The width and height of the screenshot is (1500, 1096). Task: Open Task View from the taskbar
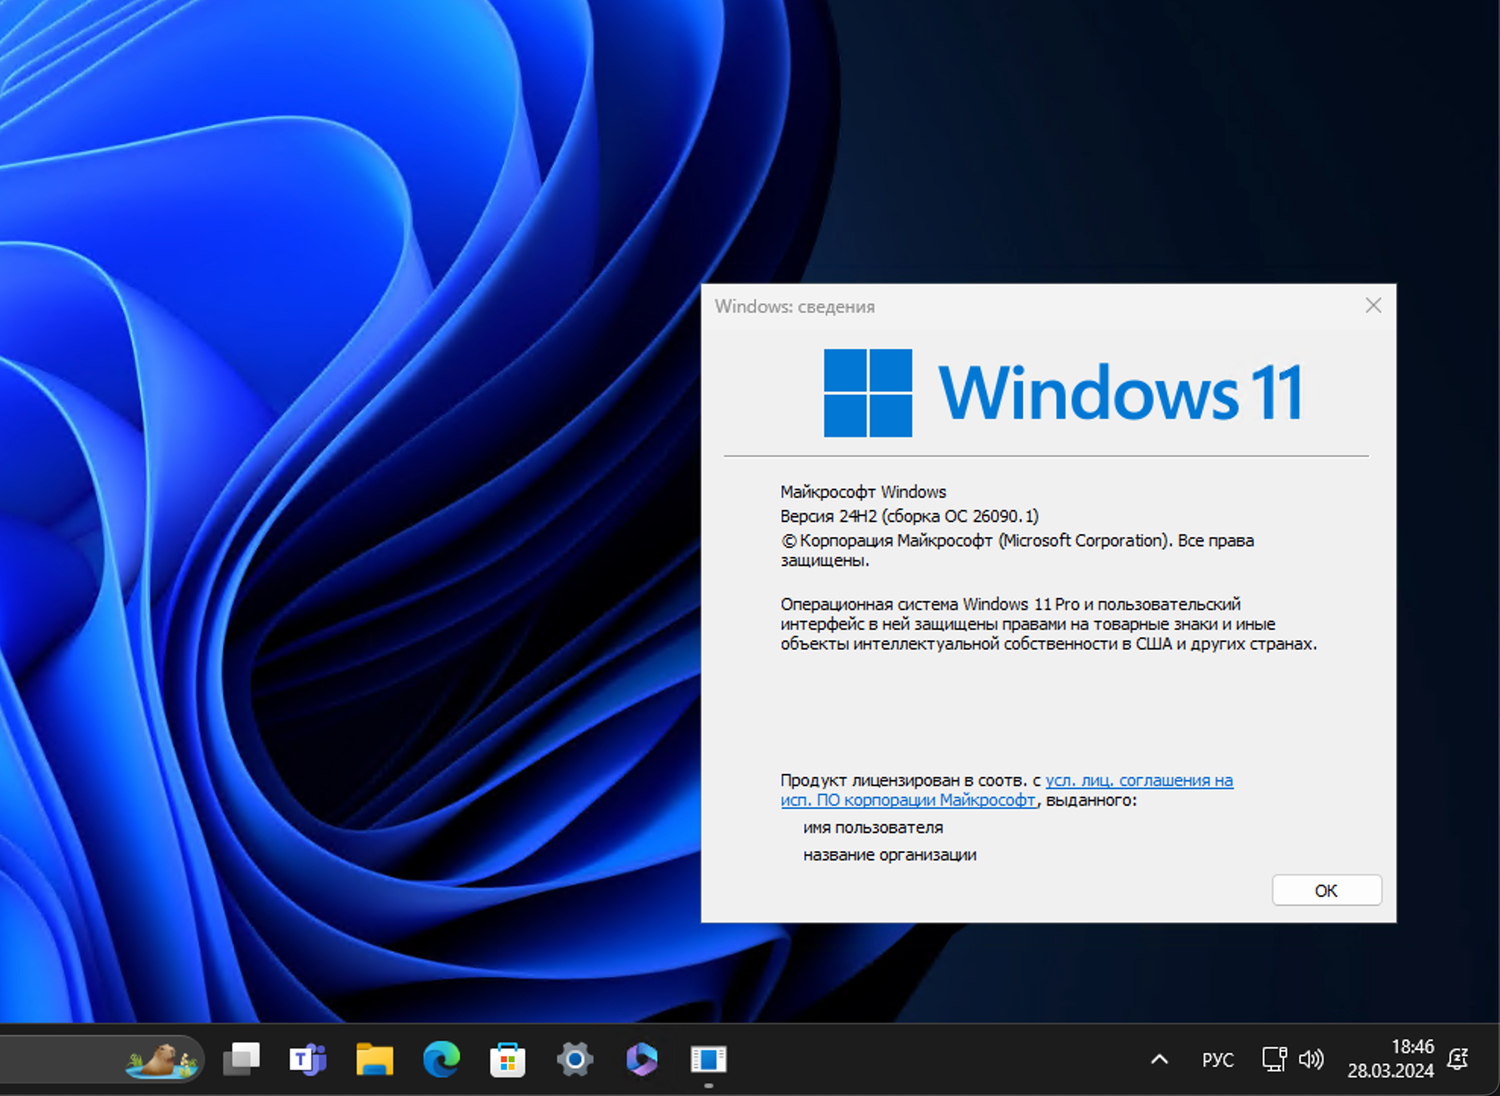pyautogui.click(x=242, y=1060)
